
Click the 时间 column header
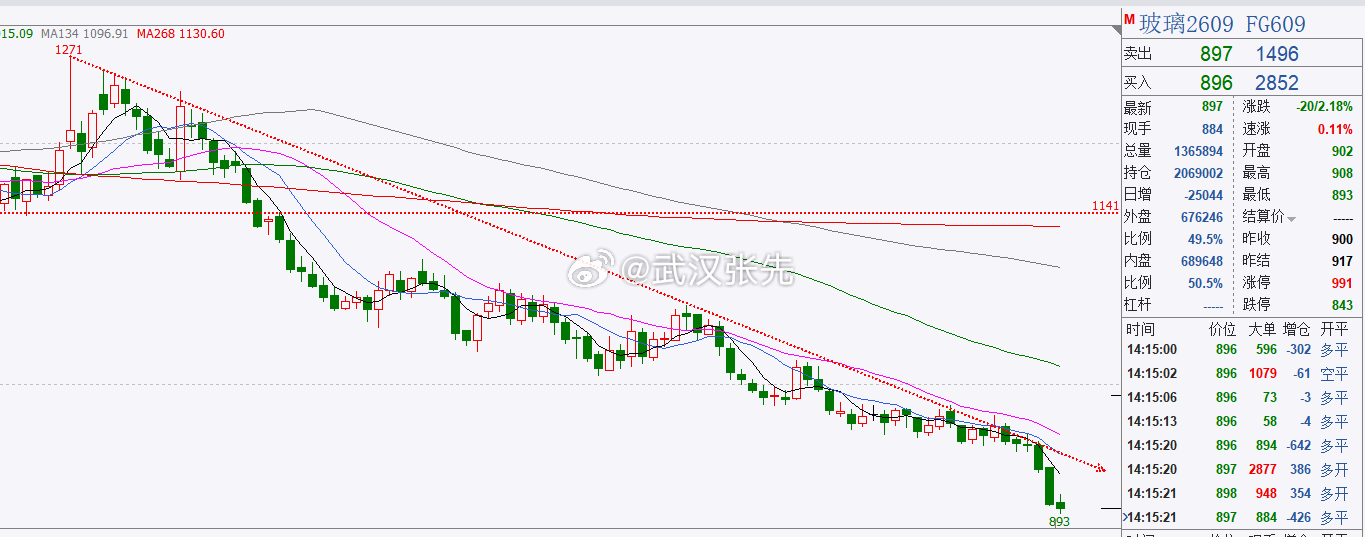[x=1139, y=329]
